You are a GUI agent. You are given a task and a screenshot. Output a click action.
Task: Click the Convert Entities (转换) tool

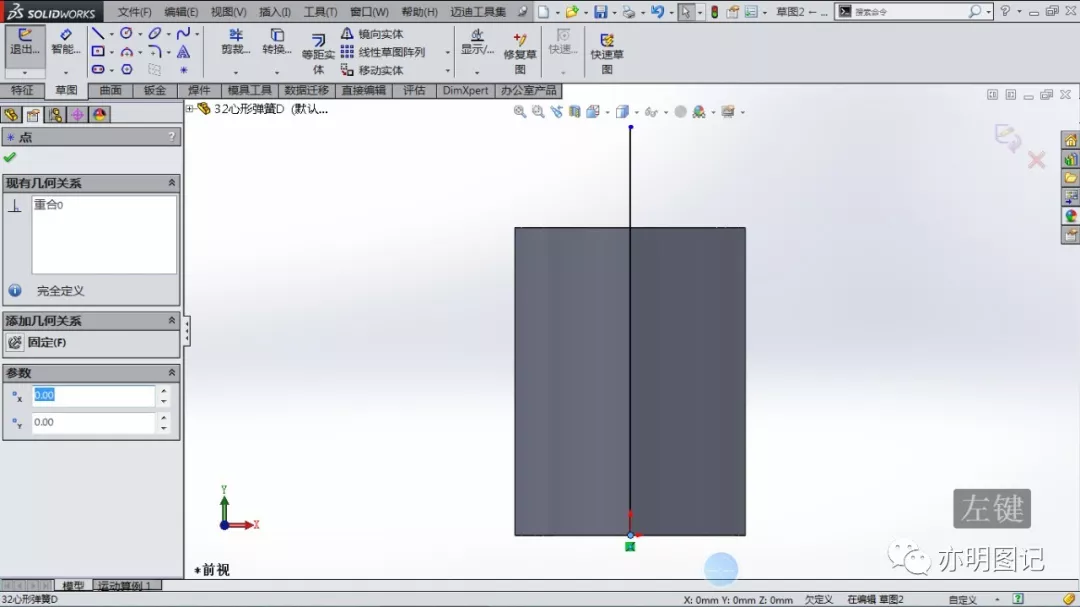pos(277,42)
